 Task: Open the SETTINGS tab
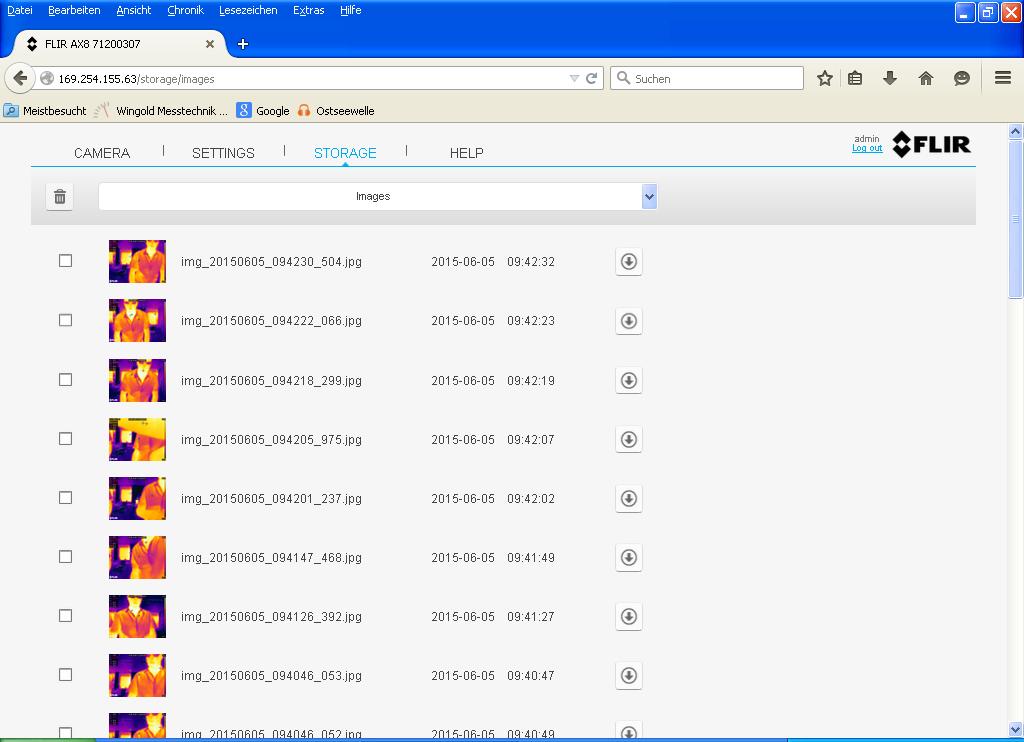[x=223, y=153]
